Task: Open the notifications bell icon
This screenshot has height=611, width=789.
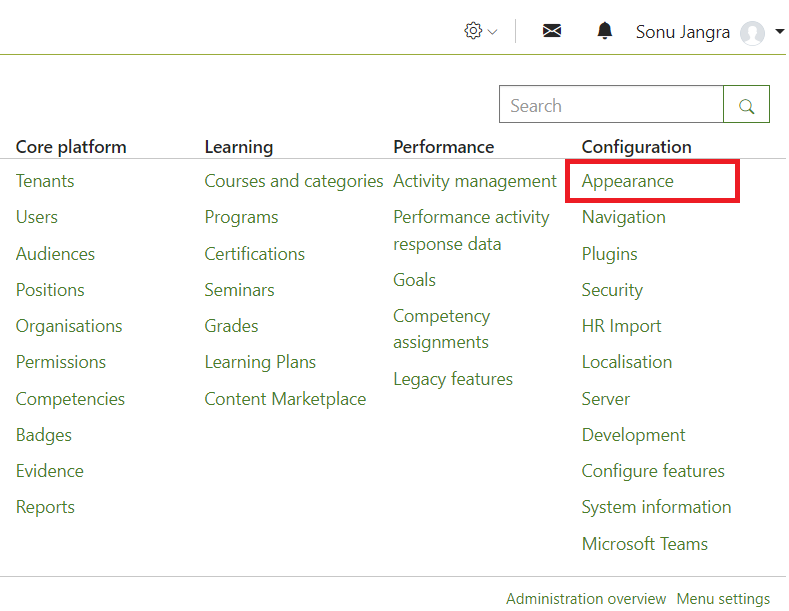Action: [604, 31]
